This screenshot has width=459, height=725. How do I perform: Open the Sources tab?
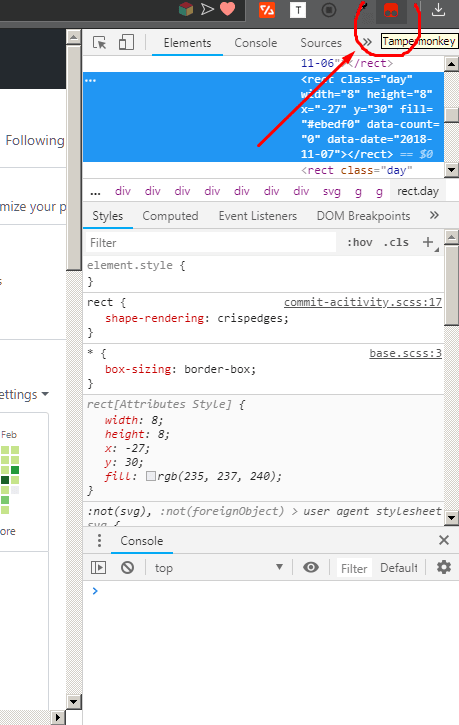[321, 43]
